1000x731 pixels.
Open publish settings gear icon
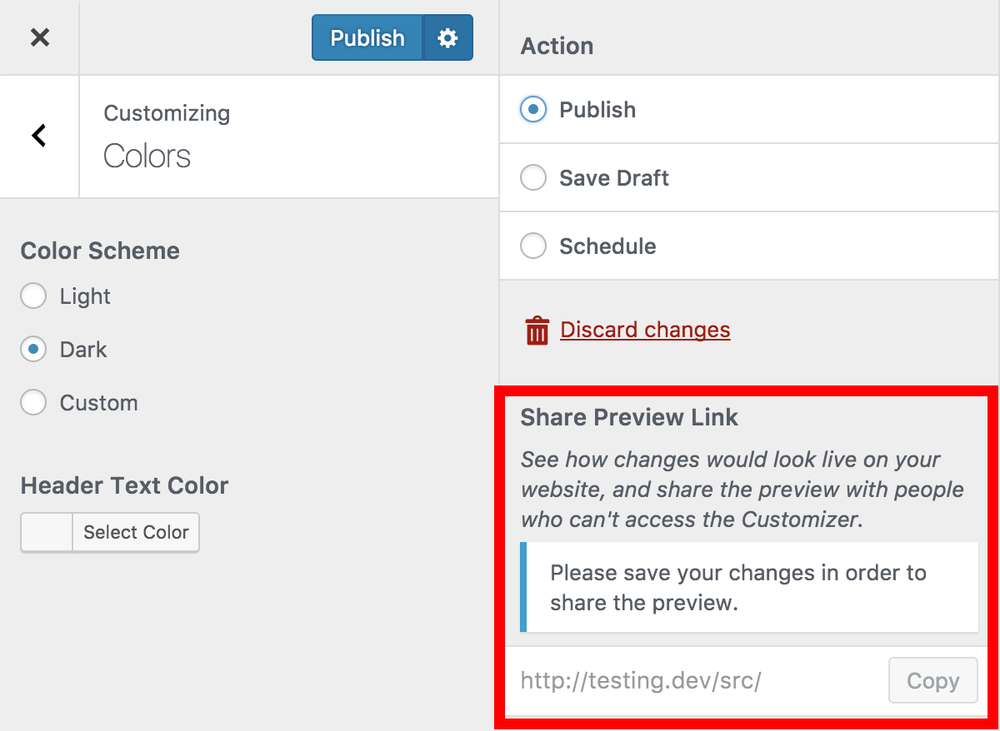coord(448,38)
